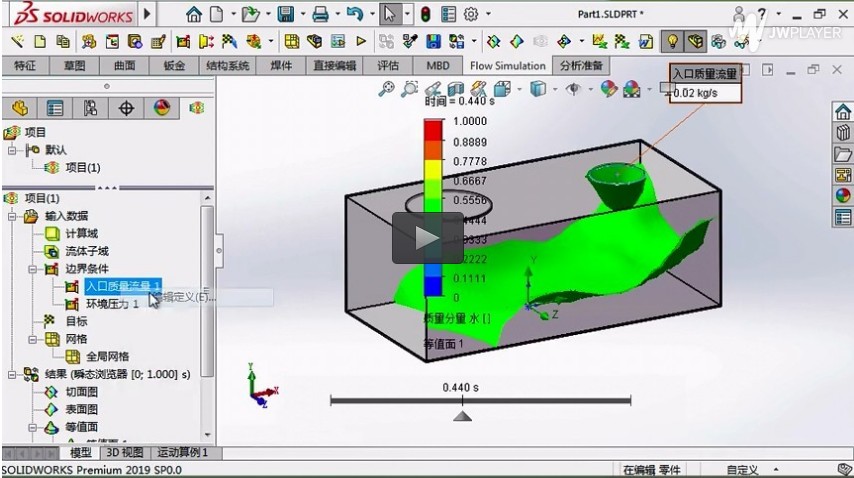
Task: Open the 3D 视图 bottom tab
Action: [125, 453]
